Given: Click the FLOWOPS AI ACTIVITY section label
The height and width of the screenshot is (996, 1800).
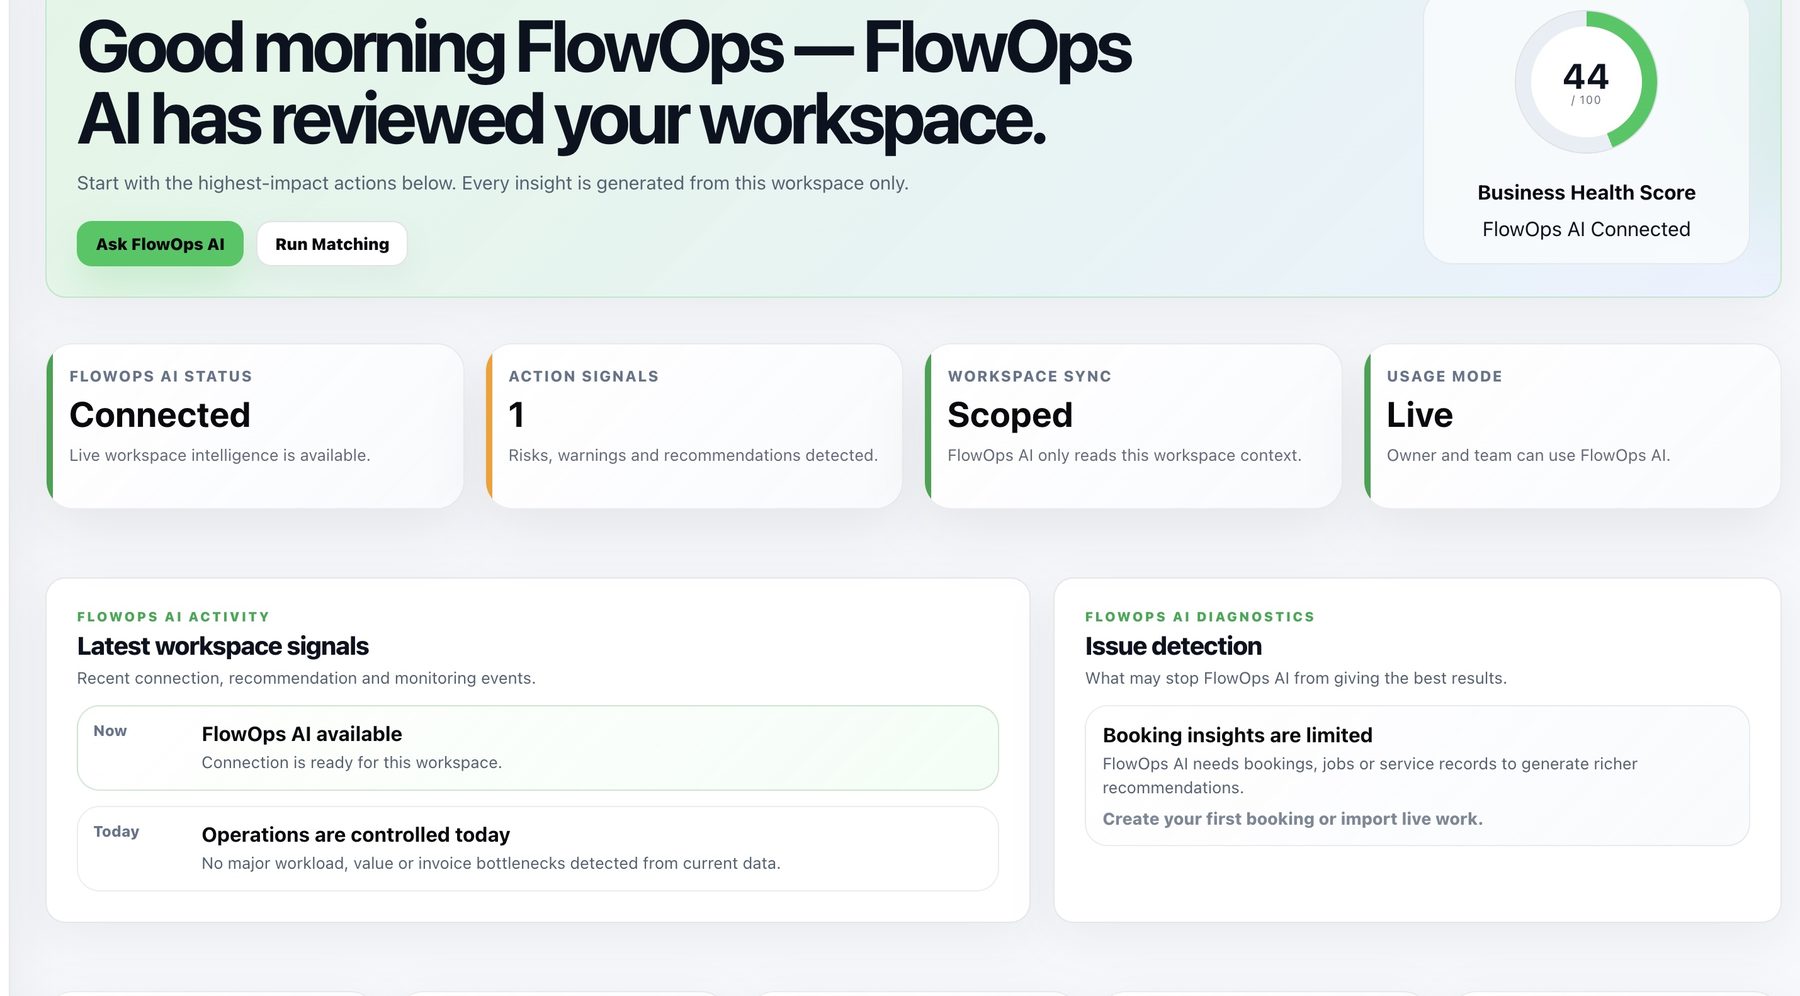Looking at the screenshot, I should pyautogui.click(x=173, y=617).
